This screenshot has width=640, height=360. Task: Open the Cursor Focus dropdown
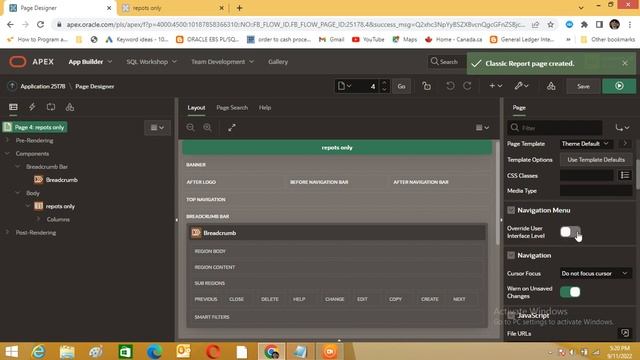point(596,273)
